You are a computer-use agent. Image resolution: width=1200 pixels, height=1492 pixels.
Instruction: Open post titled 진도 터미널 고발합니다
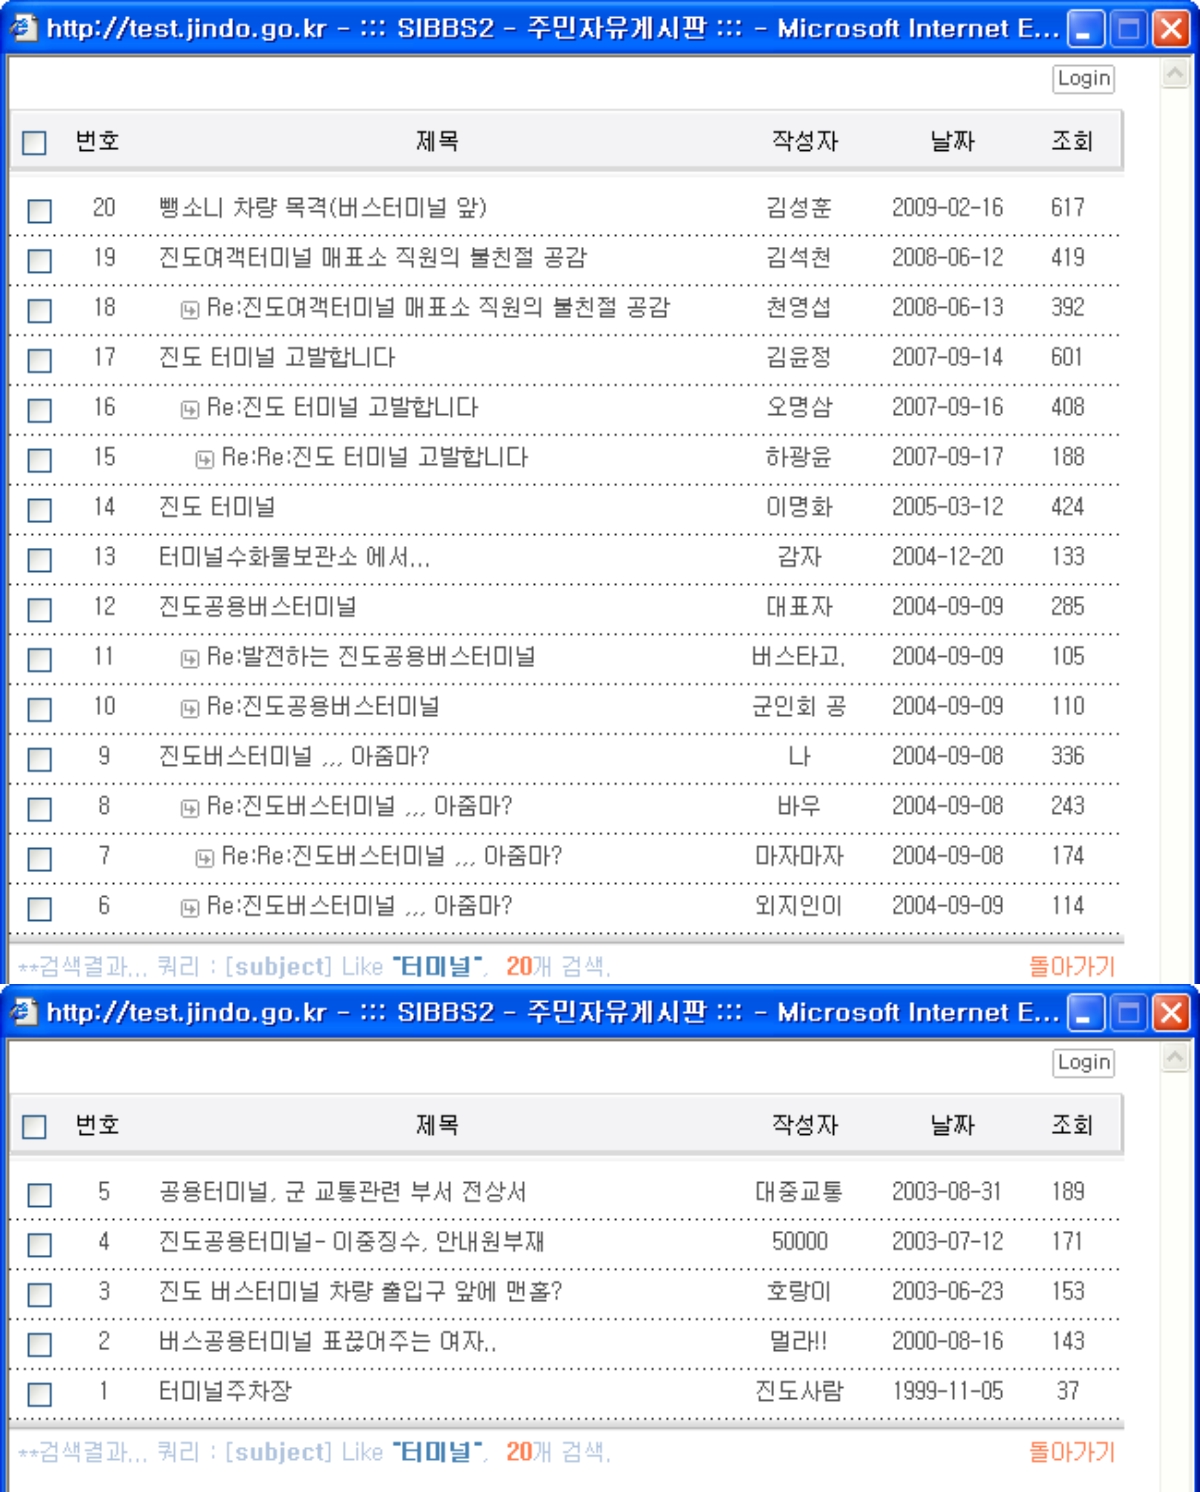[277, 358]
